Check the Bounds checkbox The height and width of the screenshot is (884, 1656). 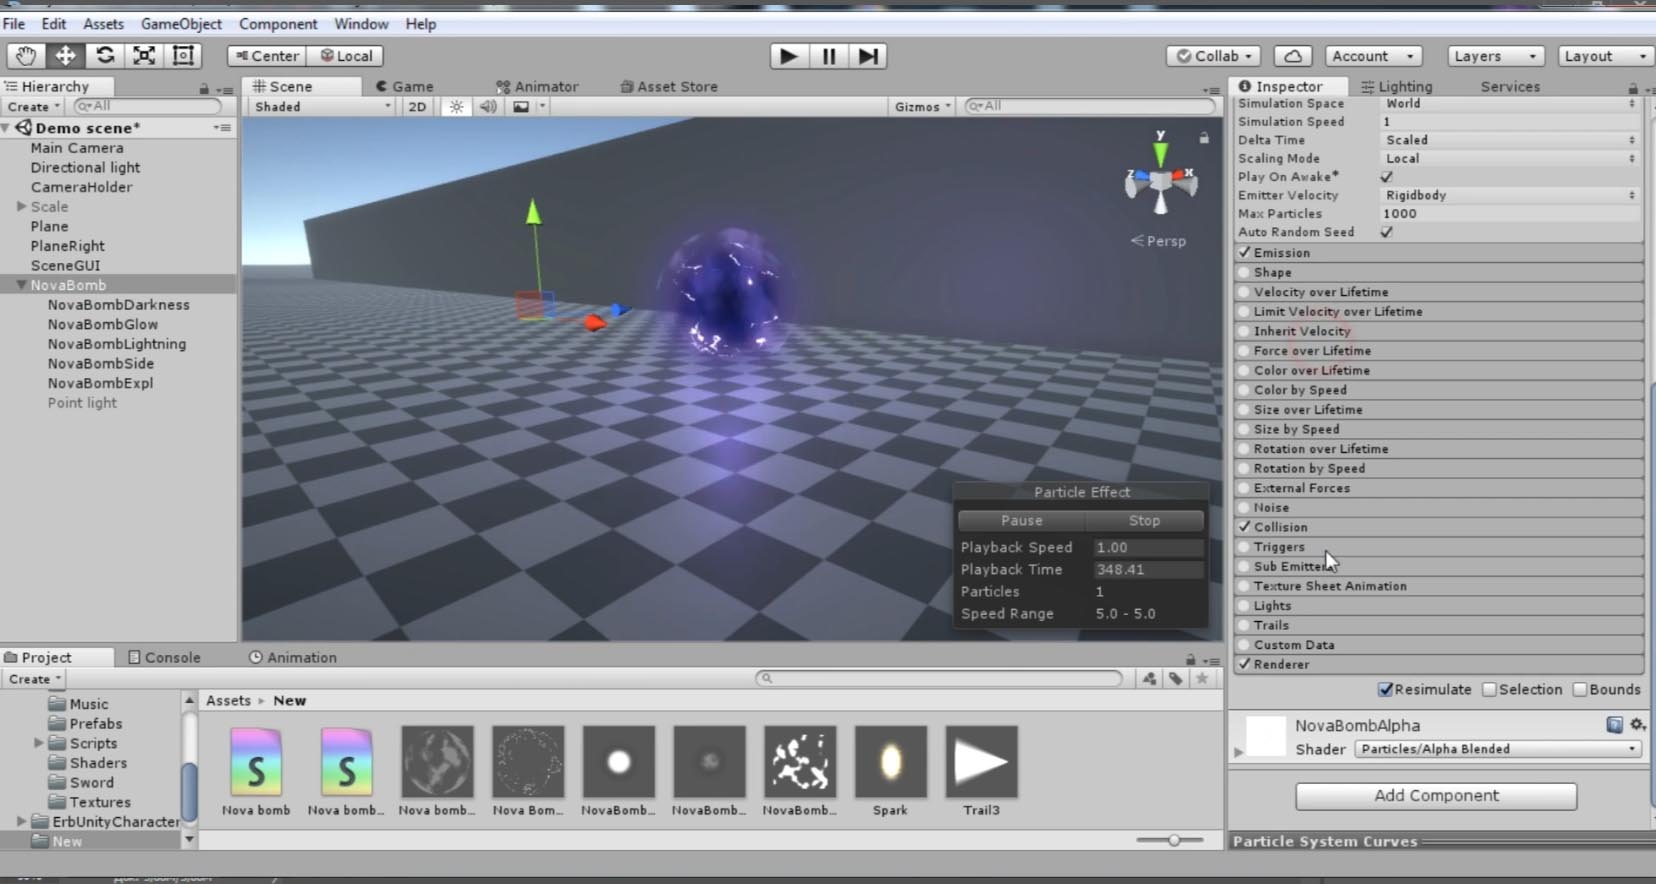(1580, 690)
